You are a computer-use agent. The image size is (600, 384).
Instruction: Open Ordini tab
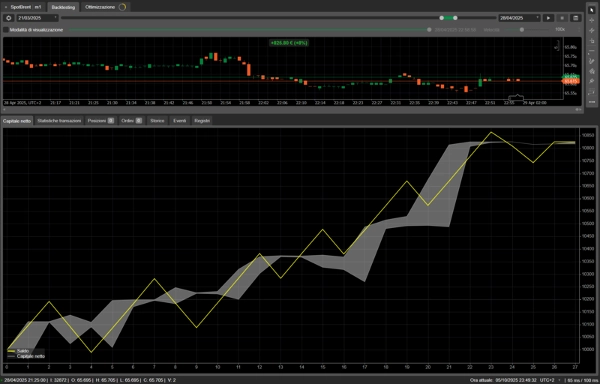click(132, 120)
